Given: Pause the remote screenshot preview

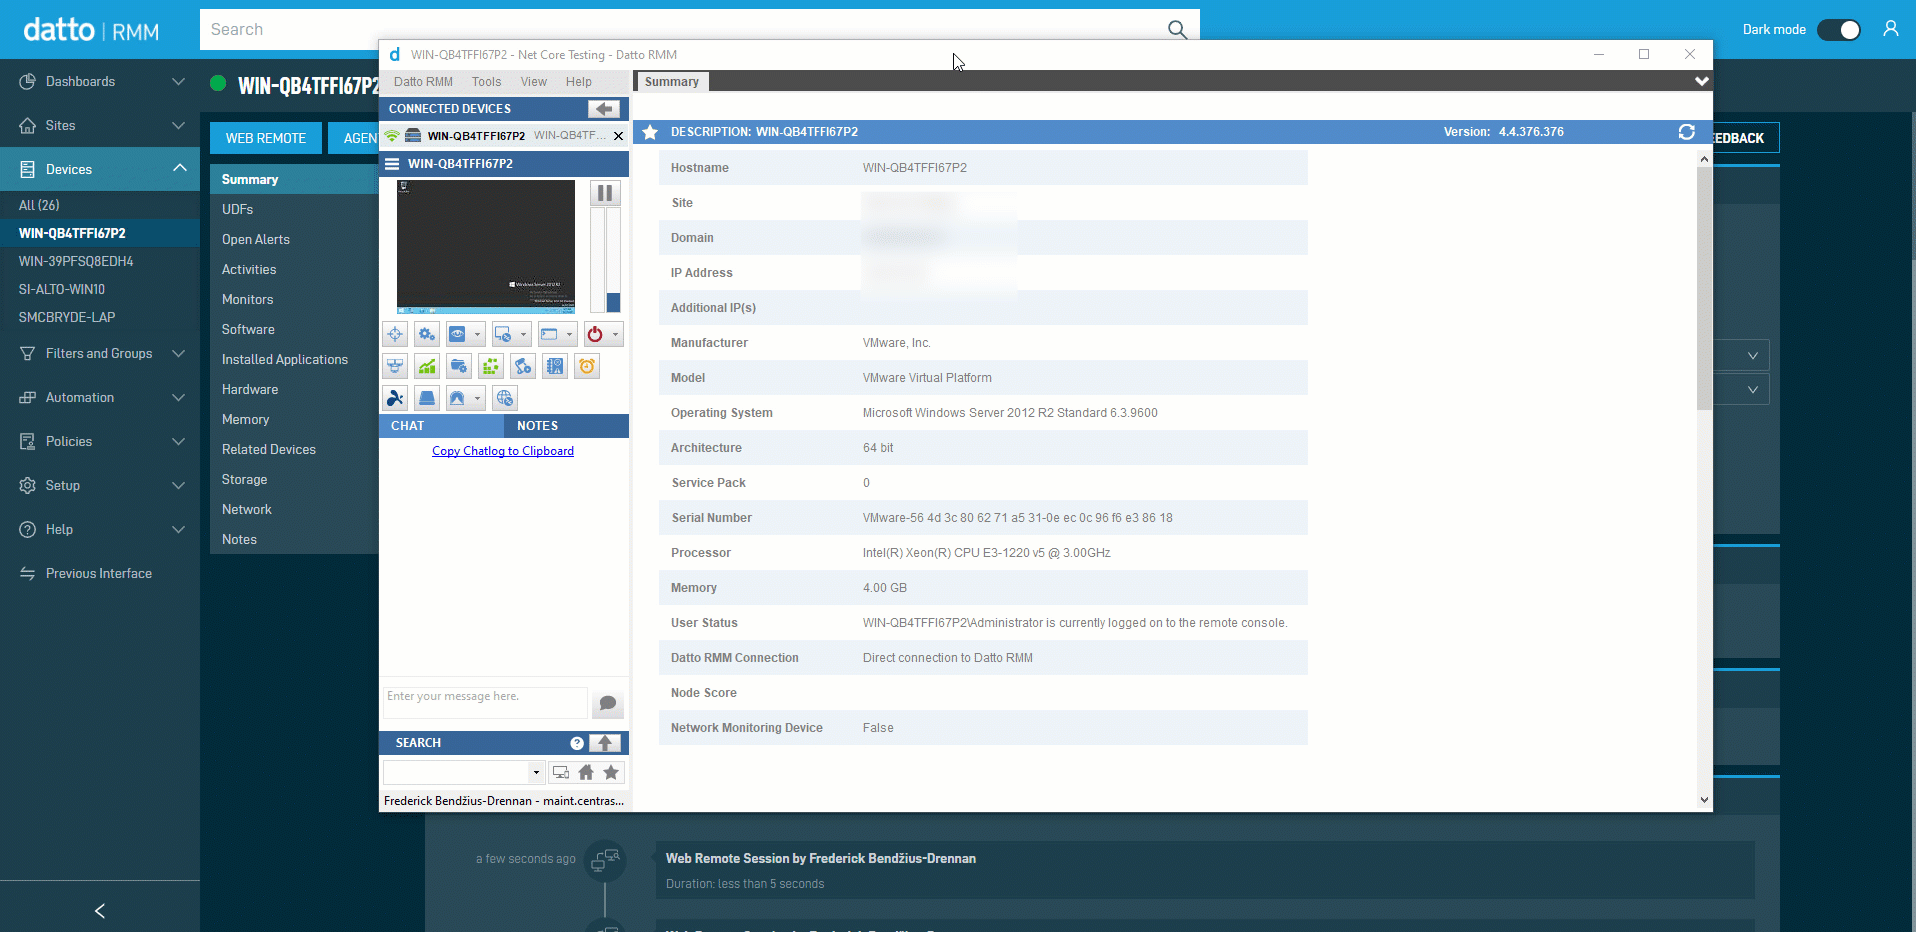Looking at the screenshot, I should click(605, 193).
